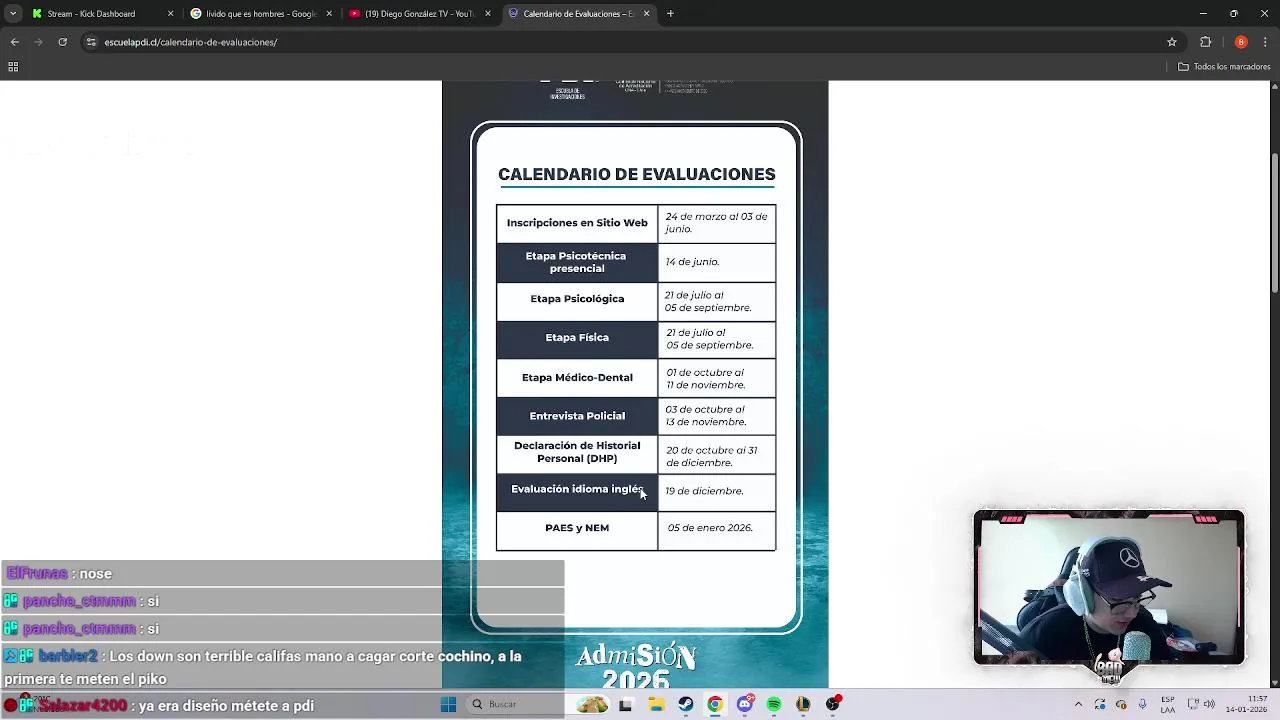Open Task View on the taskbar

(x=625, y=705)
